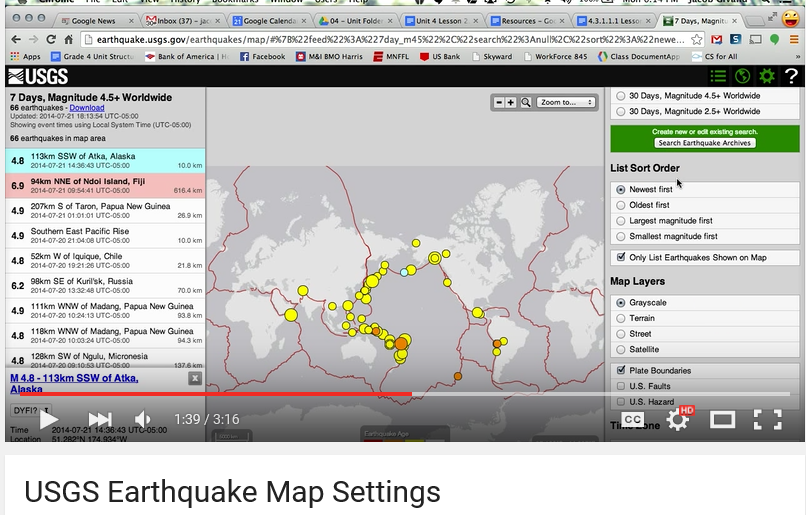Viewport: 806px width, 515px height.
Task: Open M 4.8 - 113km SSW of Atka link
Action: point(75,383)
